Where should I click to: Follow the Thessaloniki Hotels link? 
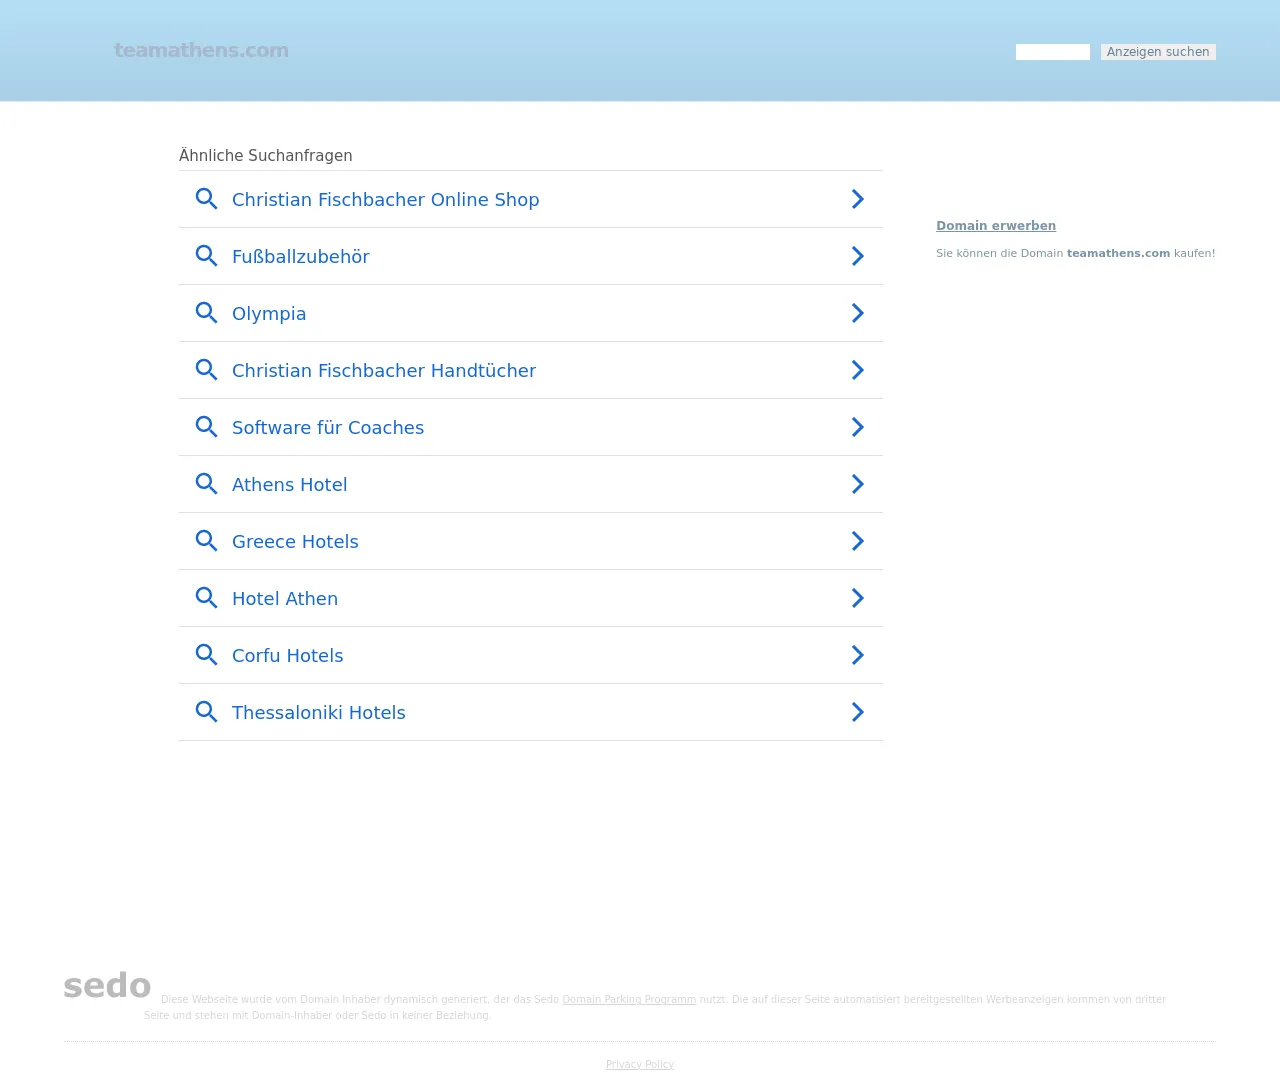pos(318,713)
